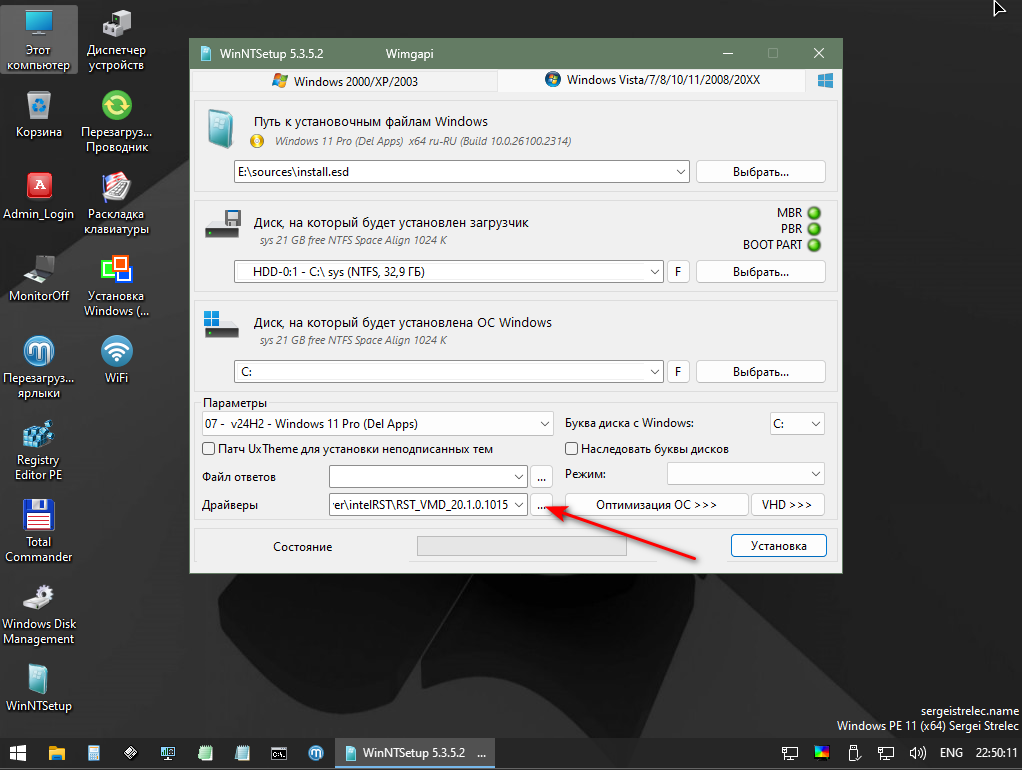Click the F button beside the boot disk
Viewport: 1022px width, 770px height.
(678, 272)
